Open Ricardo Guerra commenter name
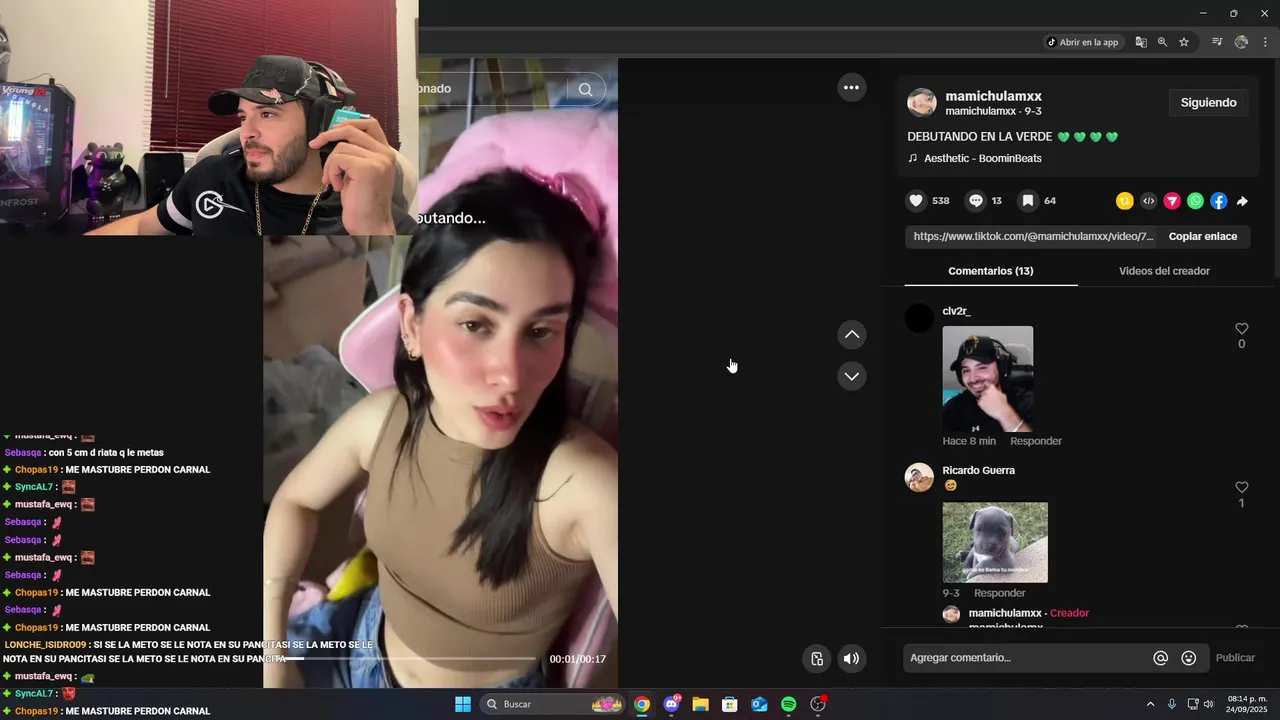 978,471
